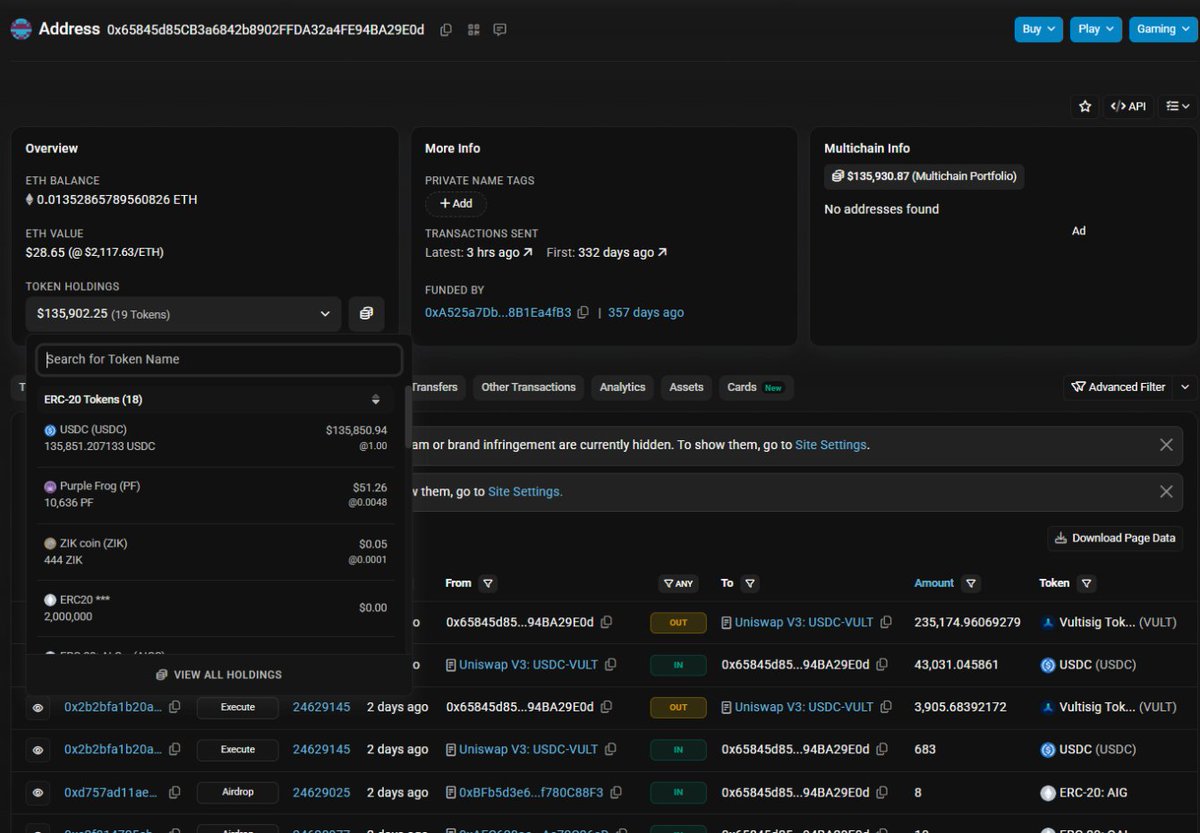Copy the address 0x65845d85CB3a... in the page header

click(x=446, y=30)
